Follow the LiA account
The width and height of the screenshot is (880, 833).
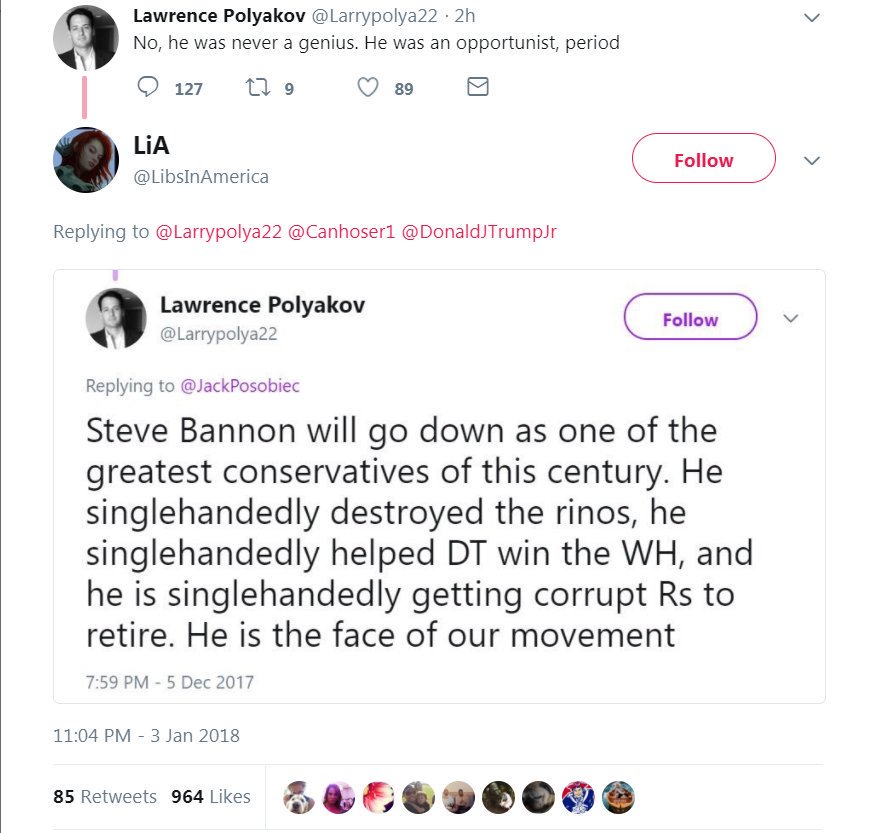pos(703,160)
